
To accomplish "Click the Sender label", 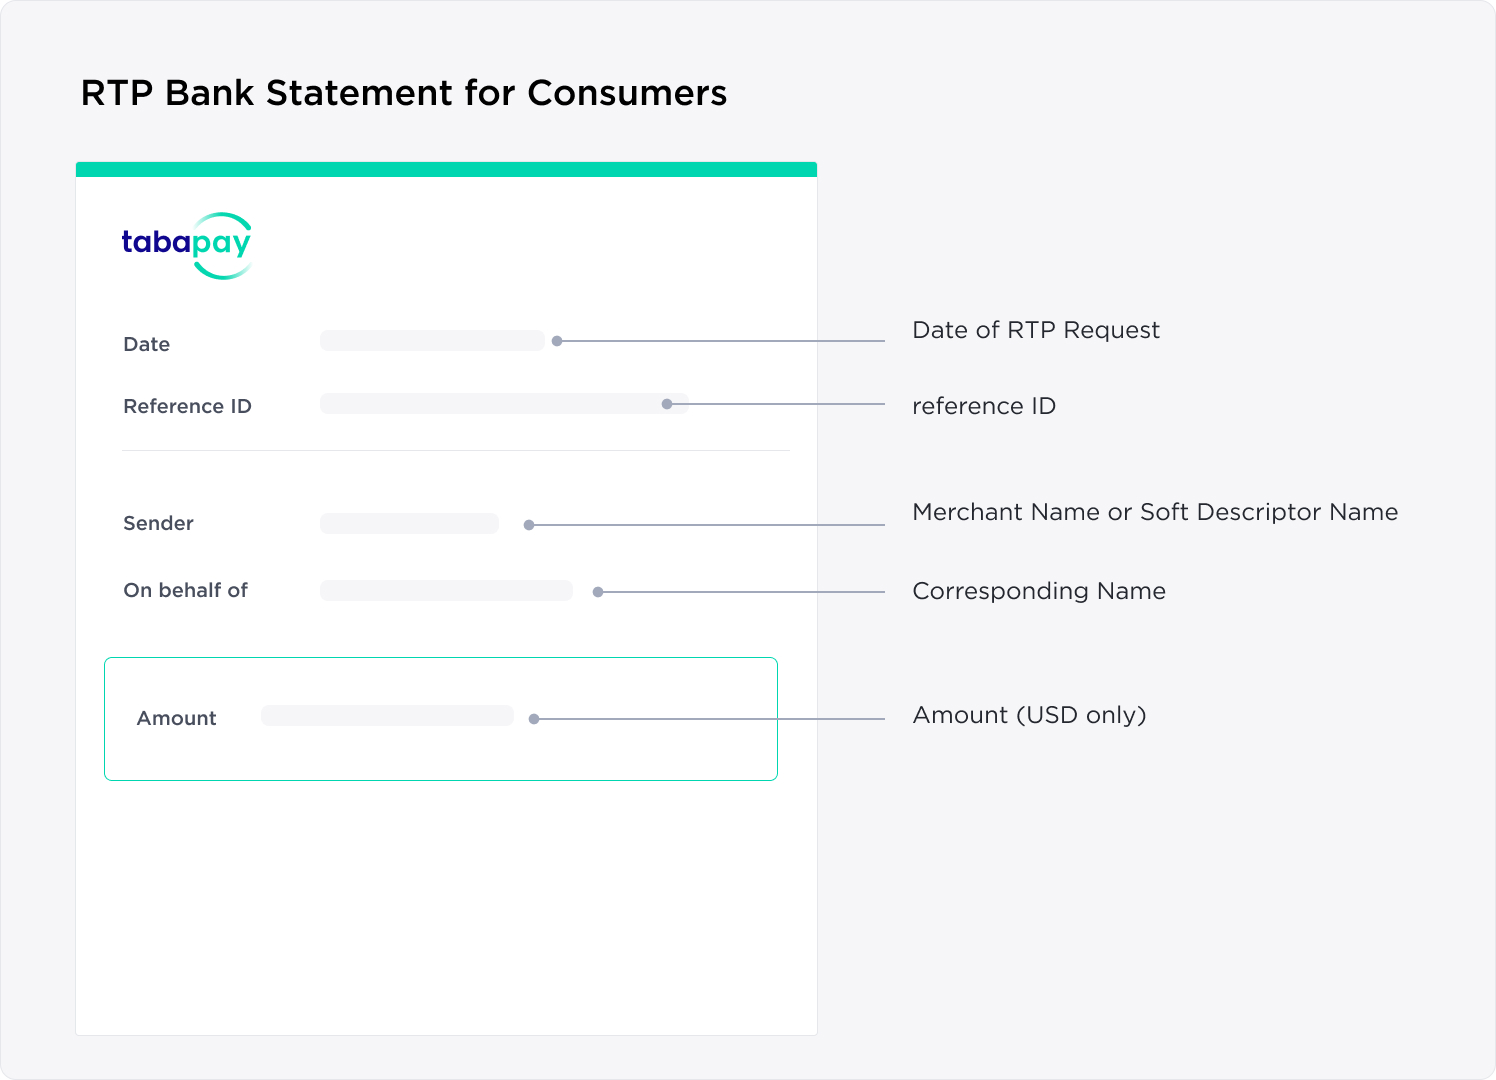I will [x=158, y=523].
